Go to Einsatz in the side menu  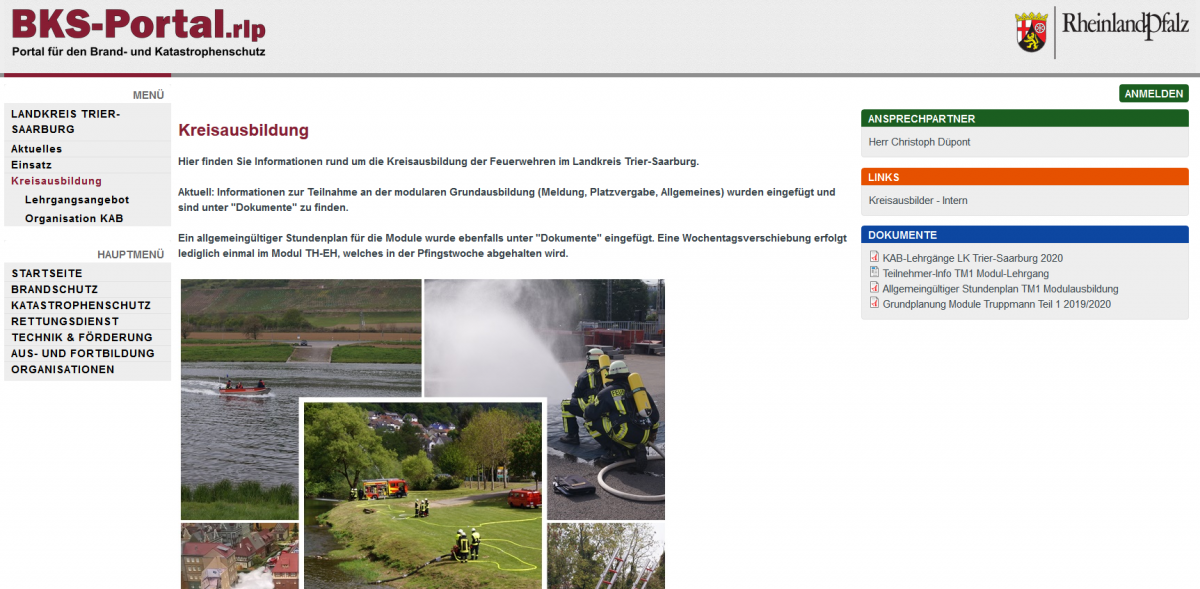[x=31, y=165]
